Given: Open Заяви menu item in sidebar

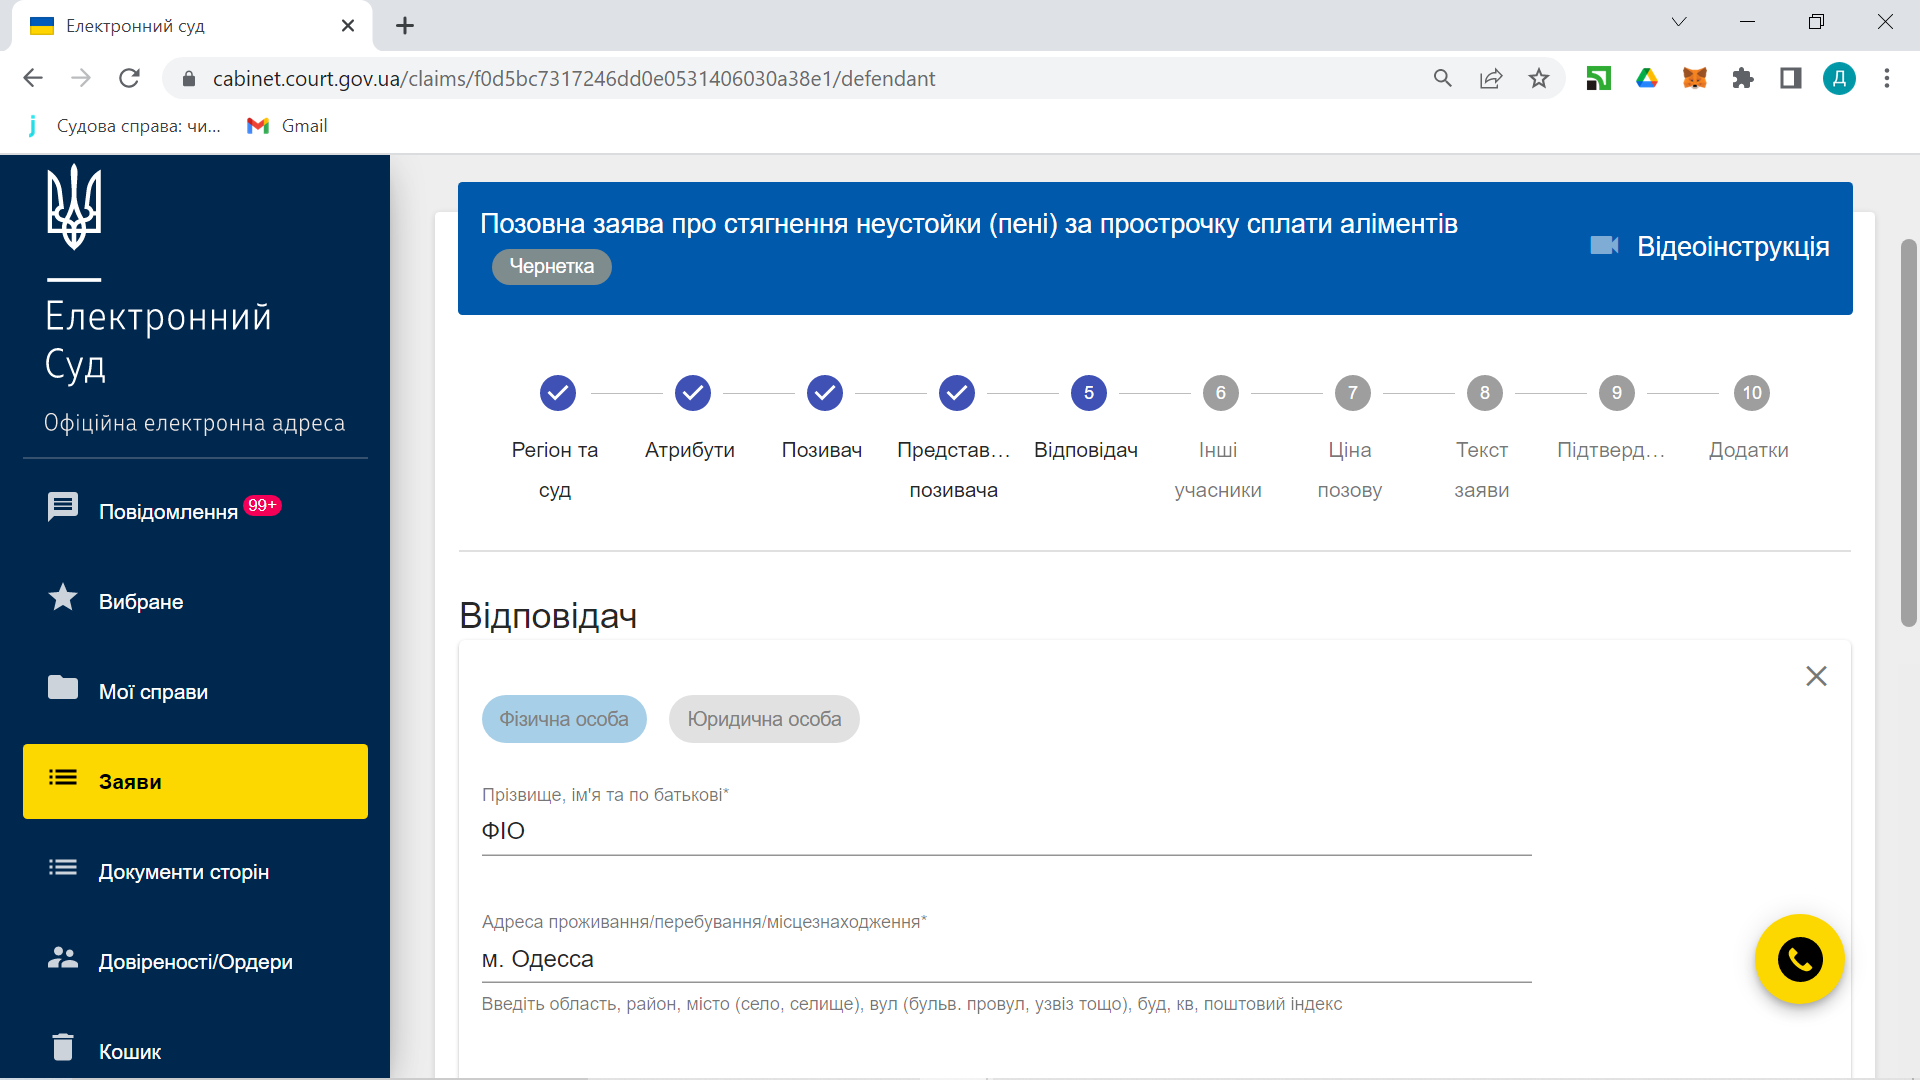Looking at the screenshot, I should 195,781.
